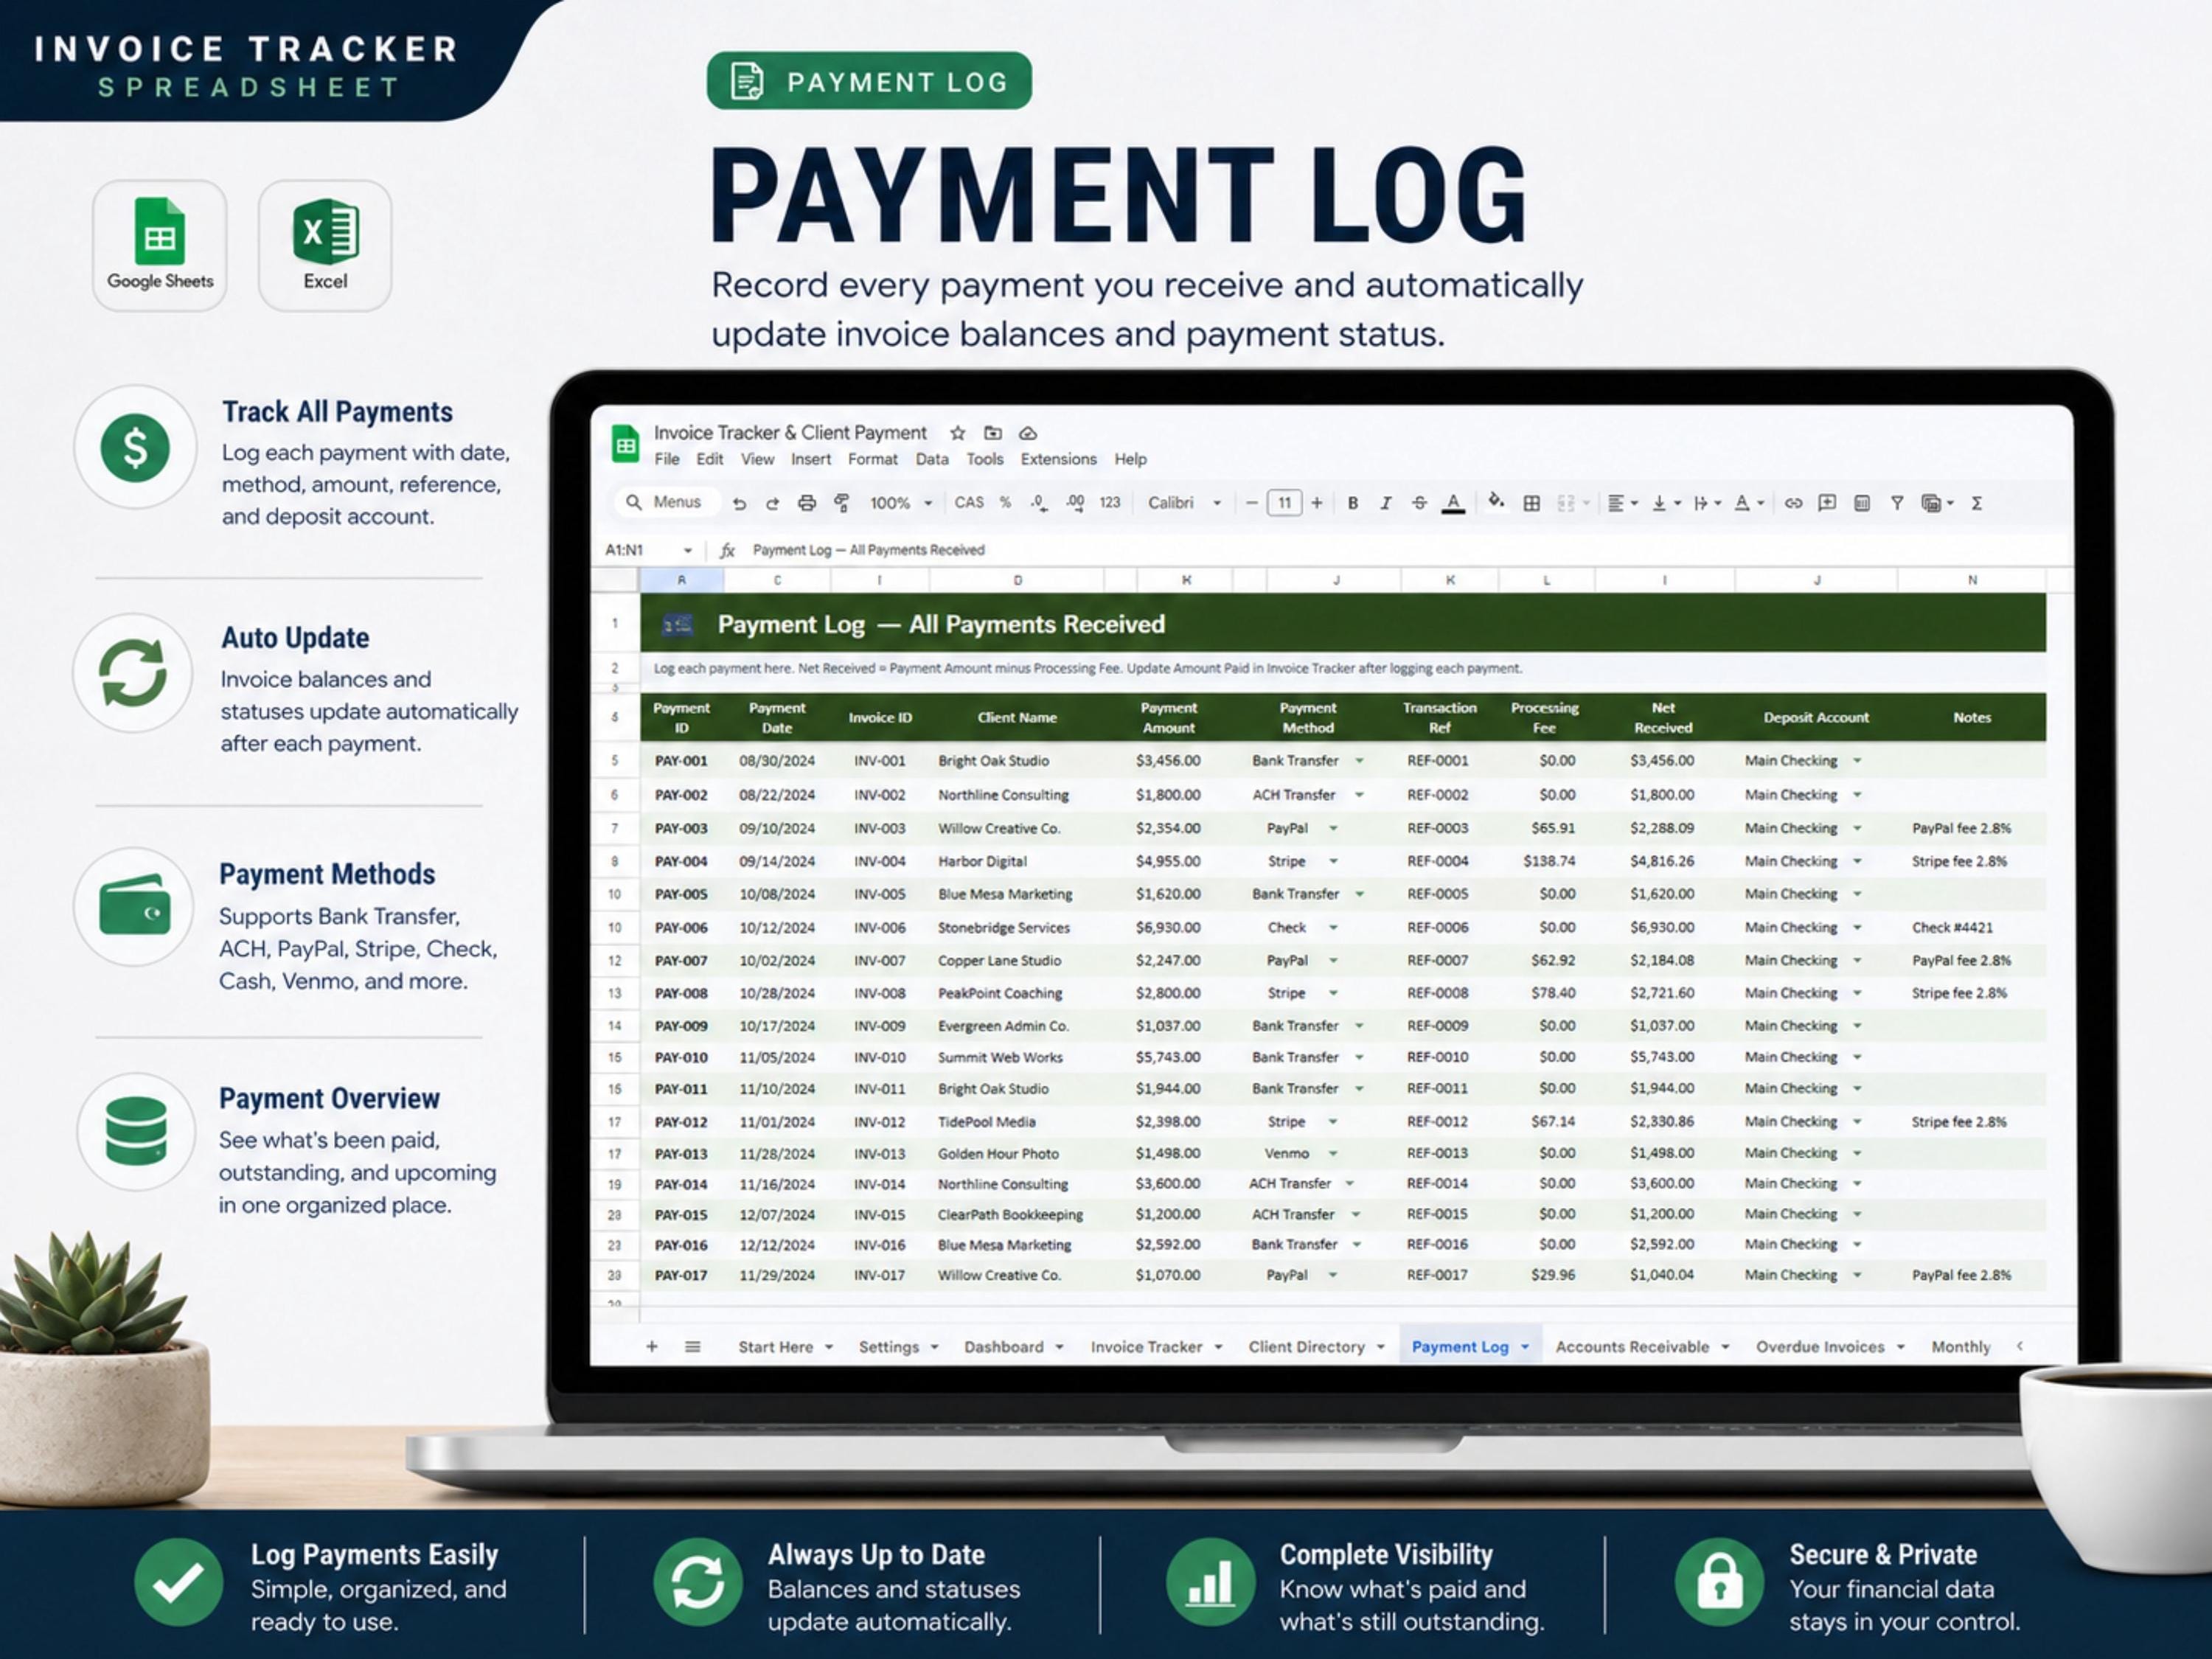Open the File menu
Screen dimensions: 2212x1659
pyautogui.click(x=667, y=459)
